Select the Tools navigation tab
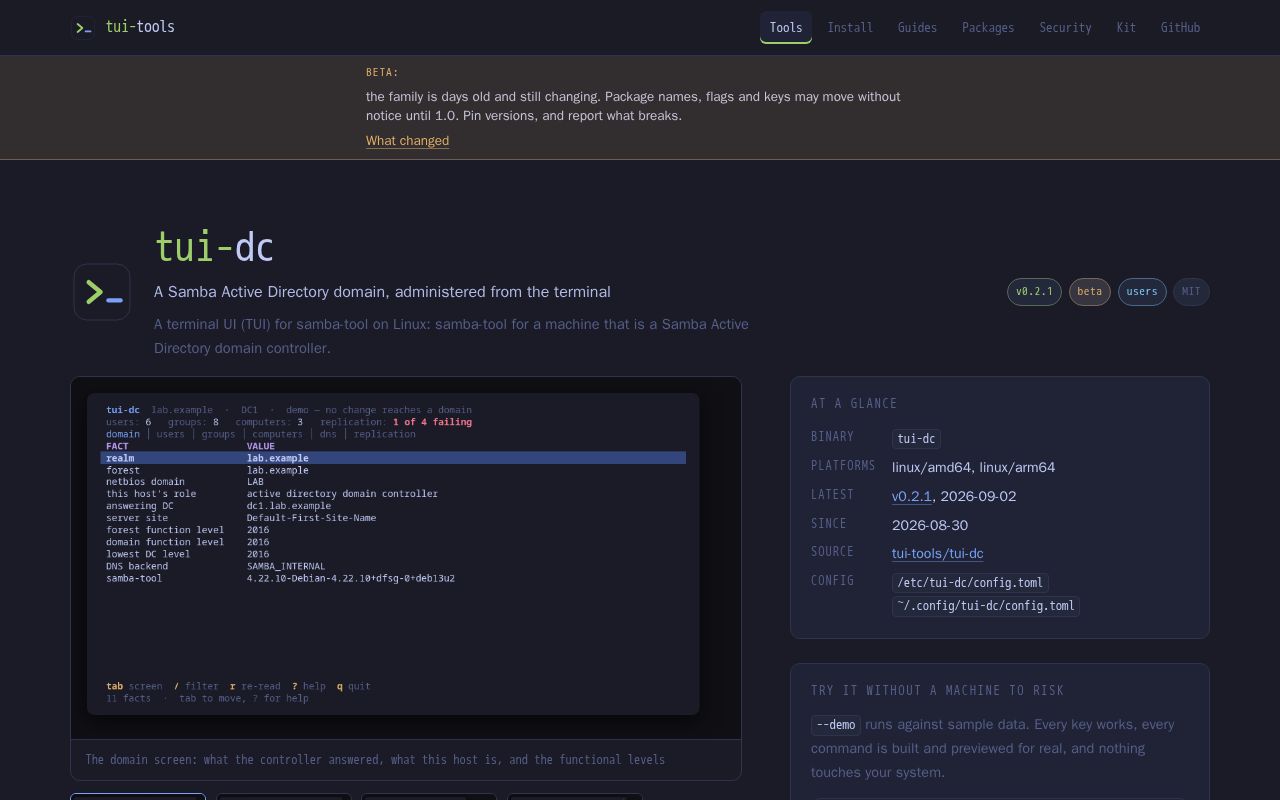This screenshot has height=800, width=1280. [x=786, y=28]
